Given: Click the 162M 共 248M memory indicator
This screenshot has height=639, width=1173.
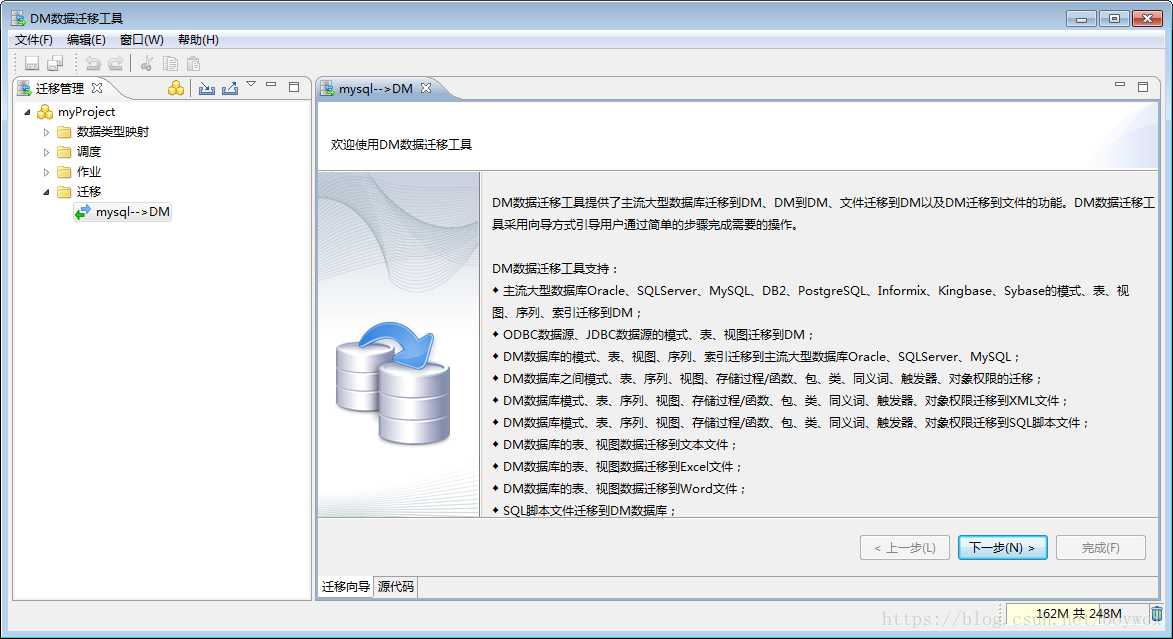Looking at the screenshot, I should tap(1077, 614).
